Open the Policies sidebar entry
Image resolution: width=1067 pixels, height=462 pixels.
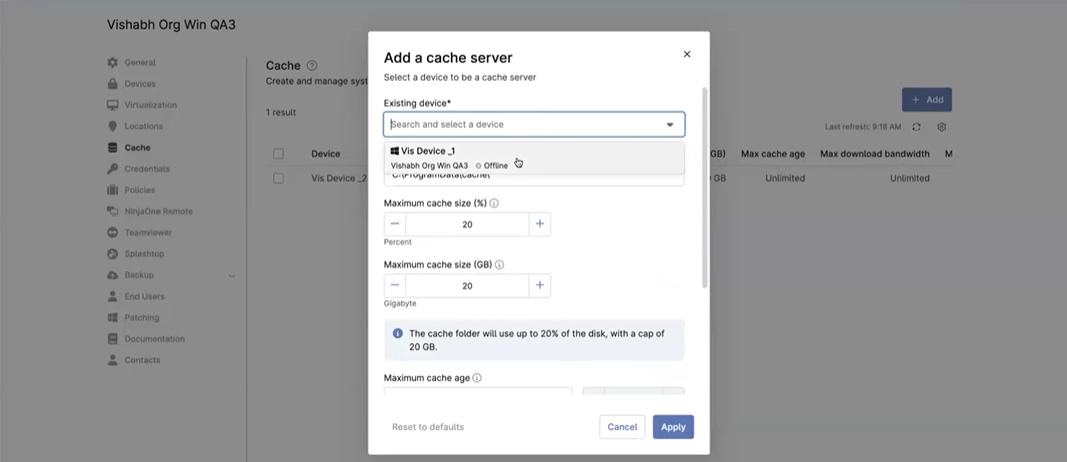coord(139,190)
